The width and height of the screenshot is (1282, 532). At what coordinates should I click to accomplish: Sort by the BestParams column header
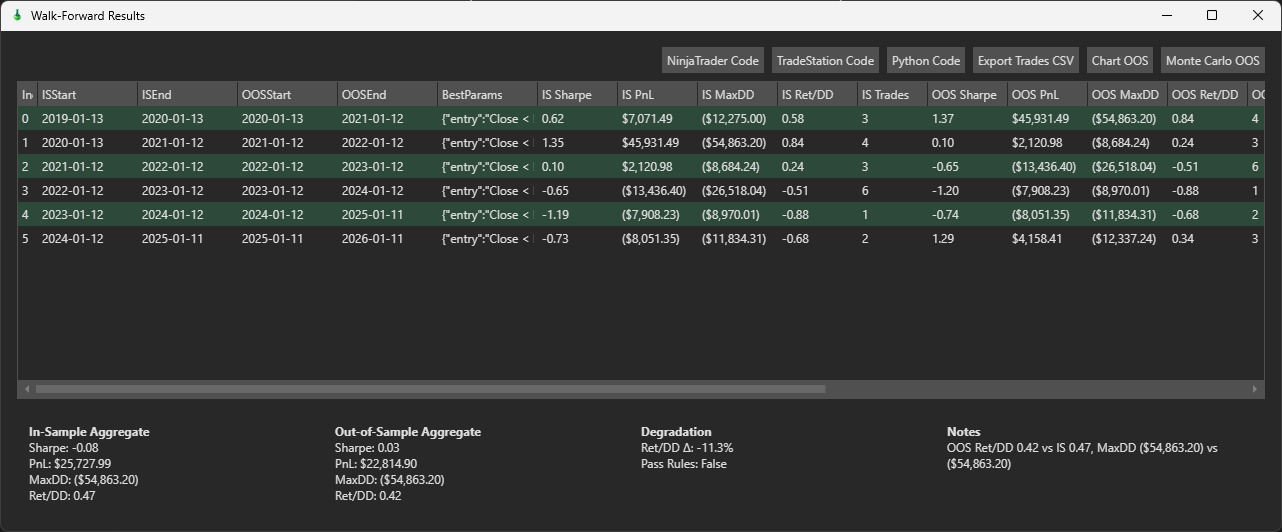487,94
